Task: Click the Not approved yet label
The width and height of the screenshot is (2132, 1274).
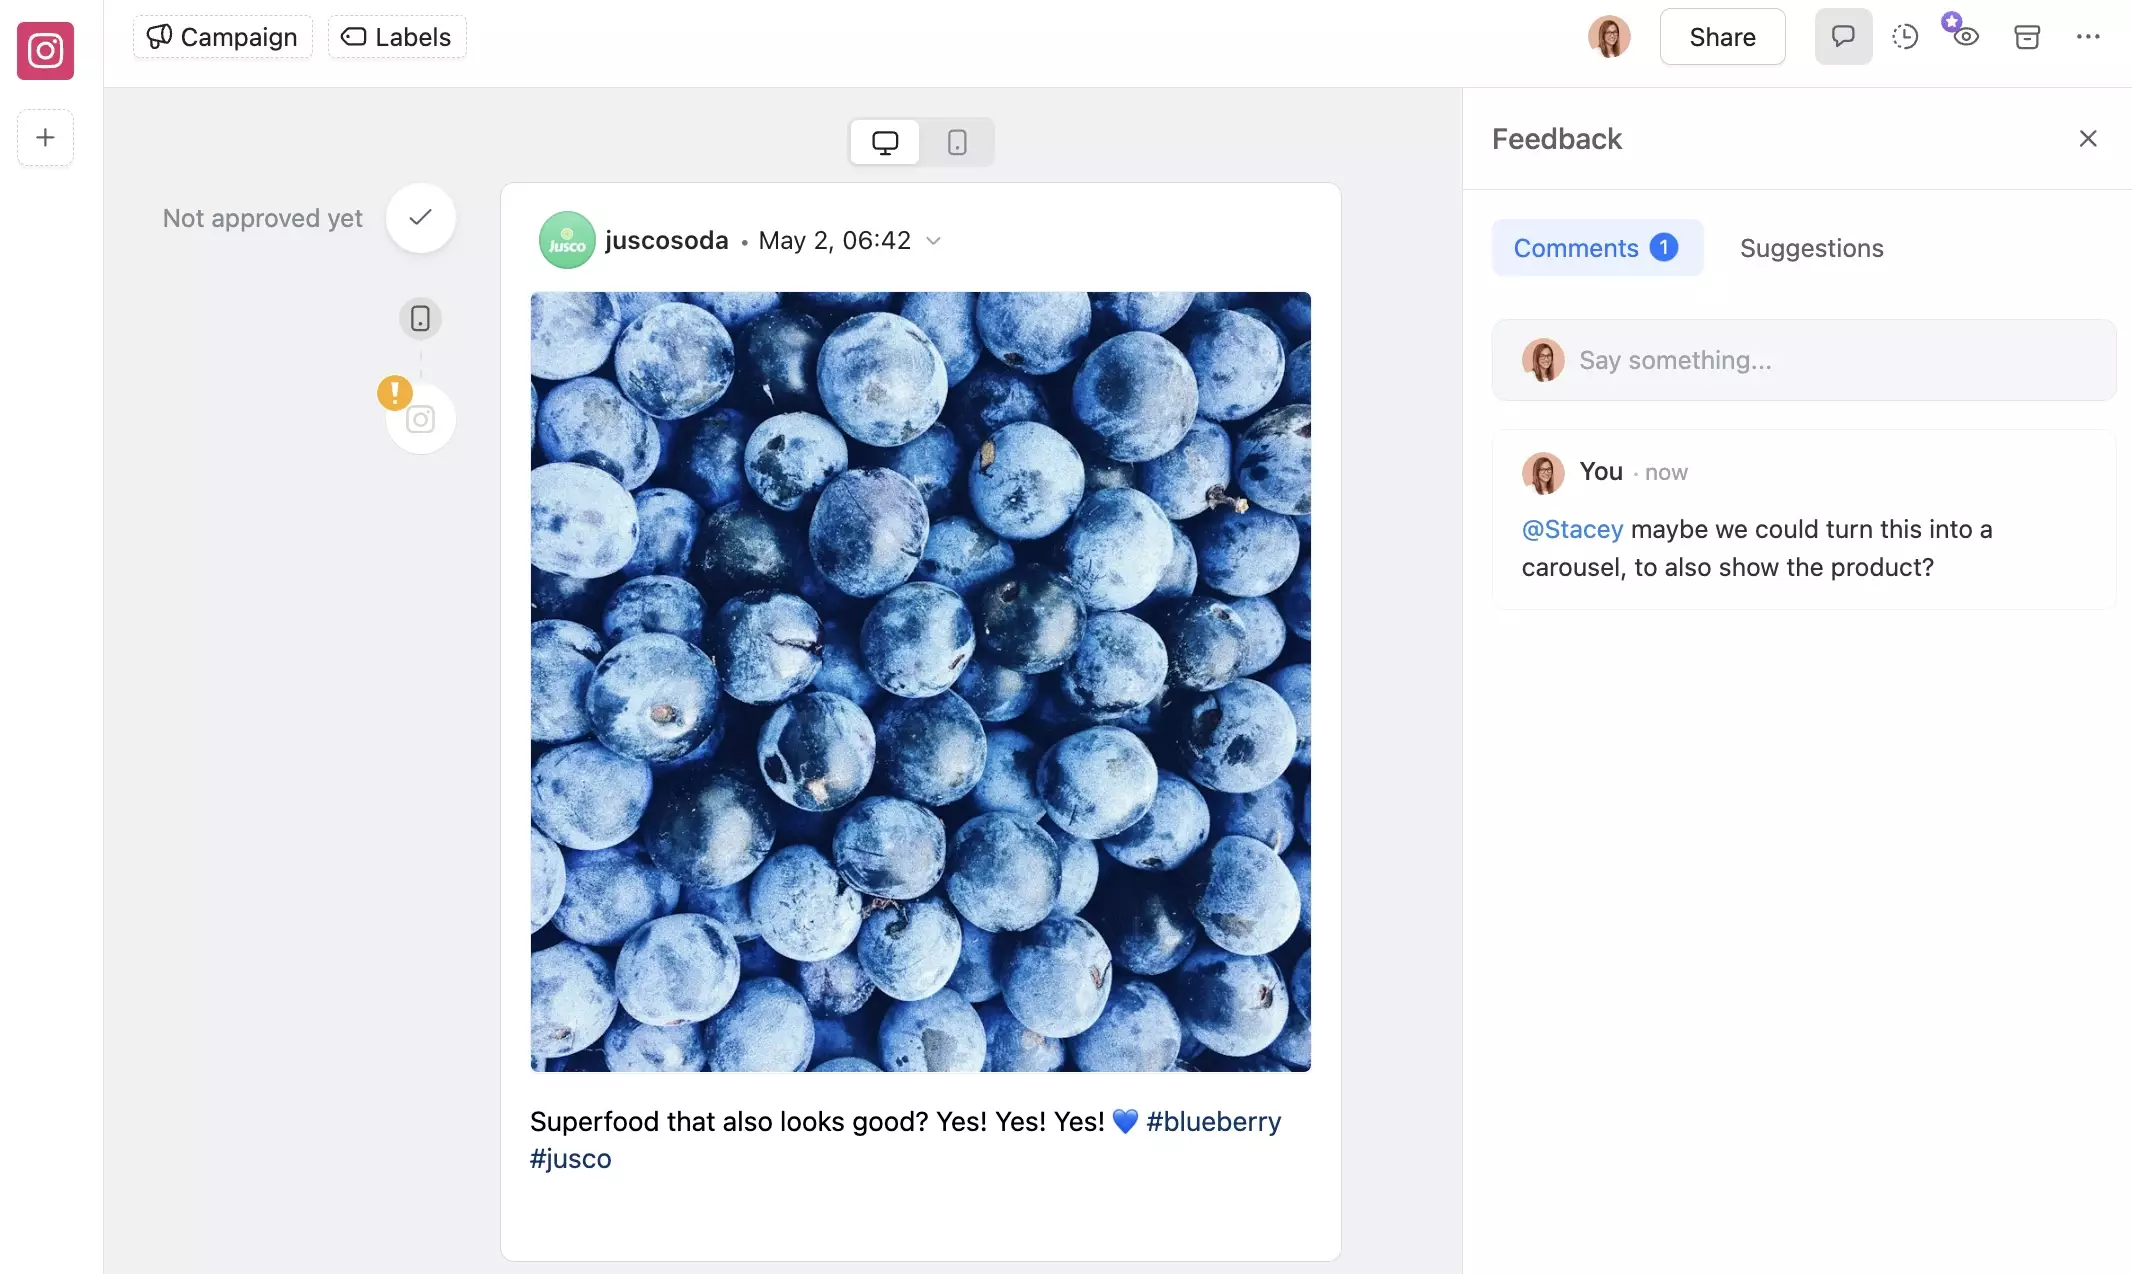Action: (x=263, y=218)
